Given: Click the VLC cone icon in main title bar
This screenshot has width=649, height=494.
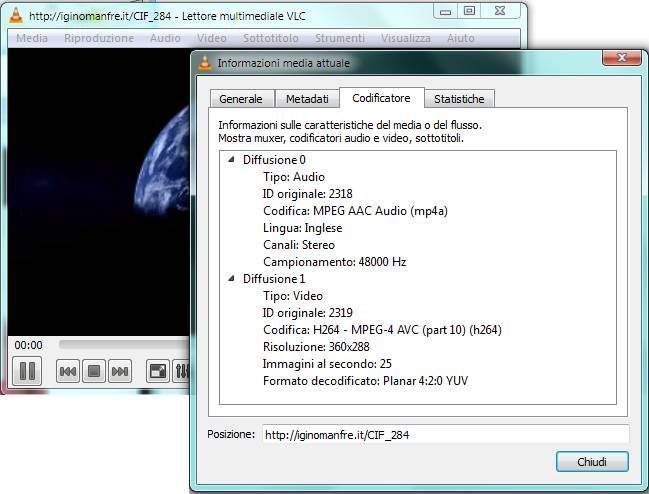Looking at the screenshot, I should [16, 15].
